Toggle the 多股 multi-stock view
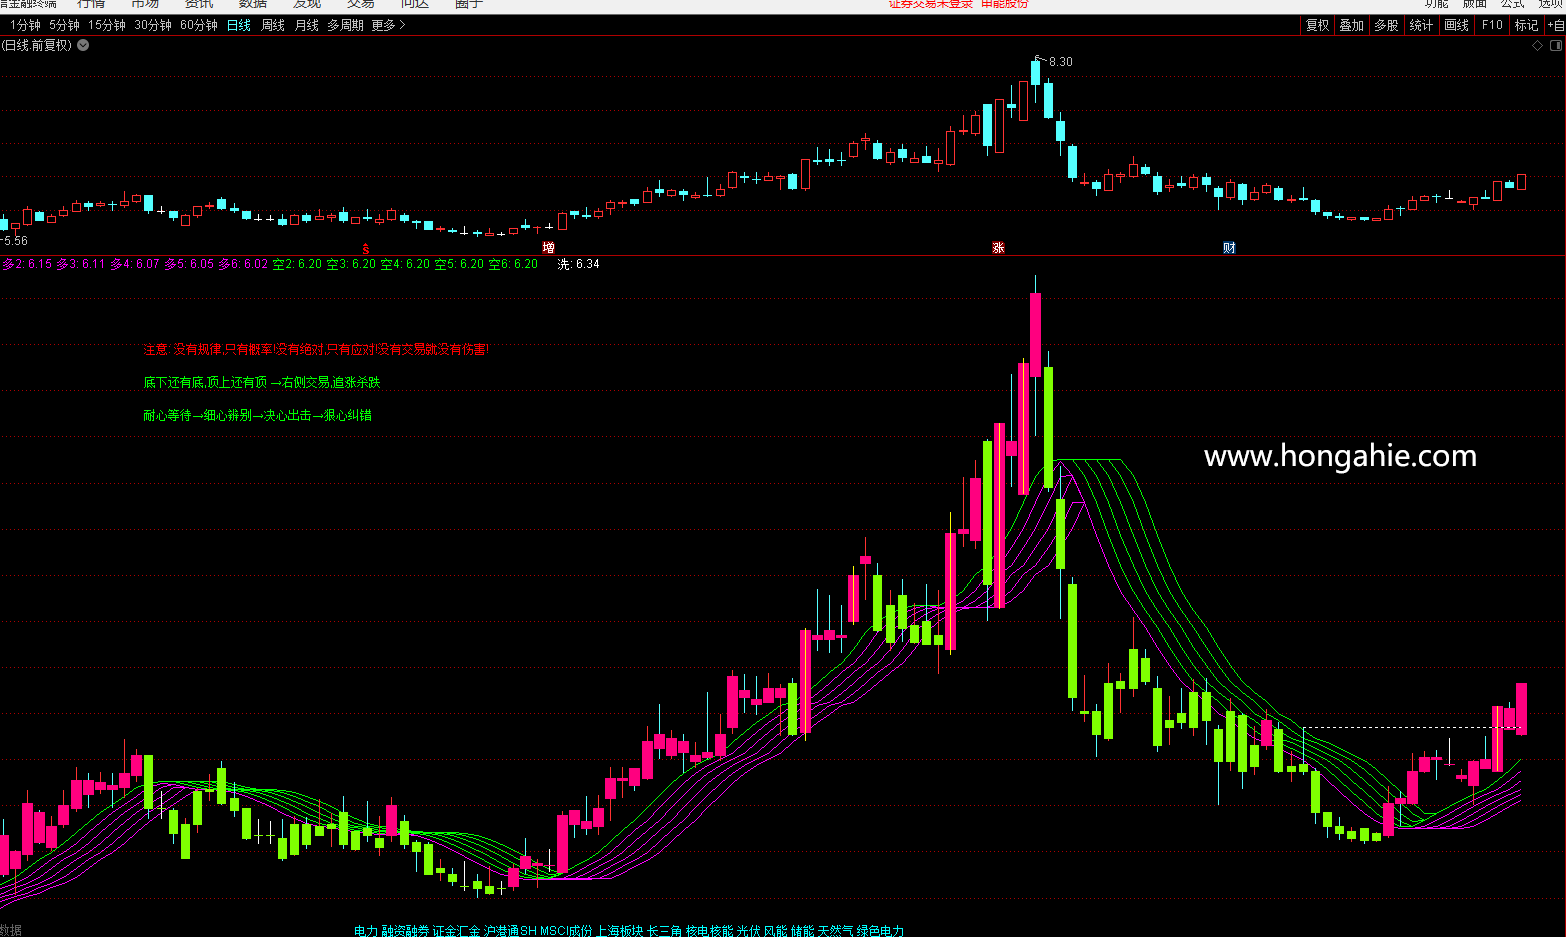 pos(1386,25)
